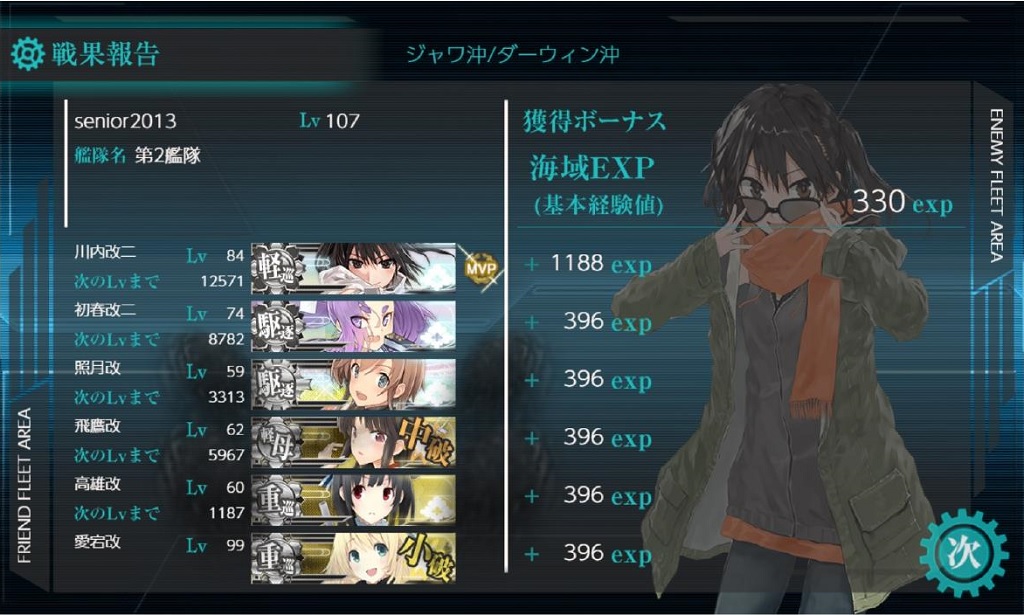Image resolution: width=1024 pixels, height=615 pixels.
Task: Select the 照月改 ship banner
Action: coord(353,384)
